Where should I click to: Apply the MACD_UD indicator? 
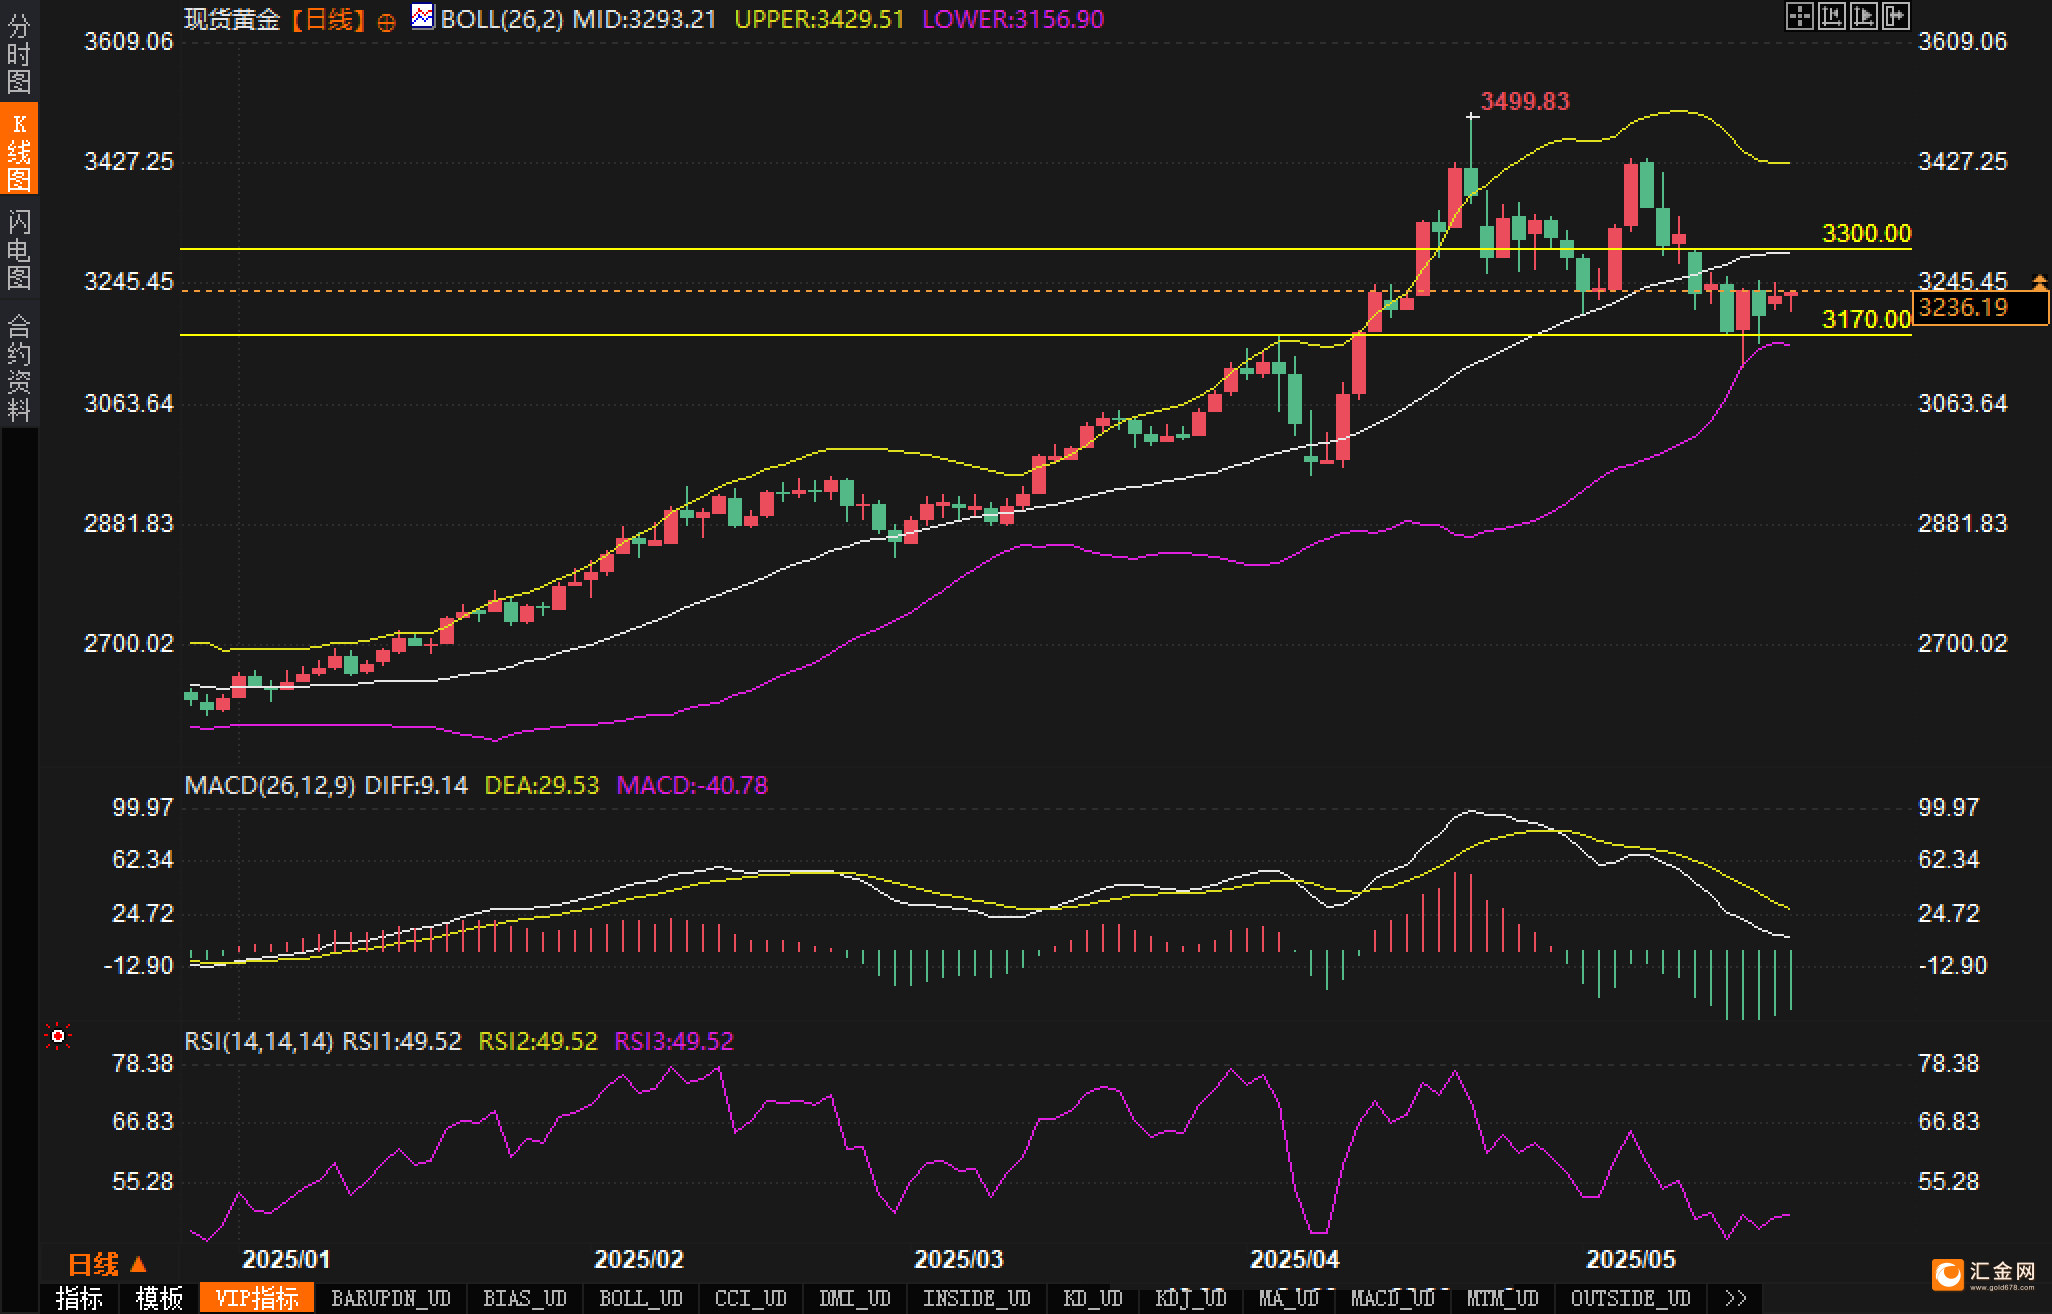(1393, 1298)
